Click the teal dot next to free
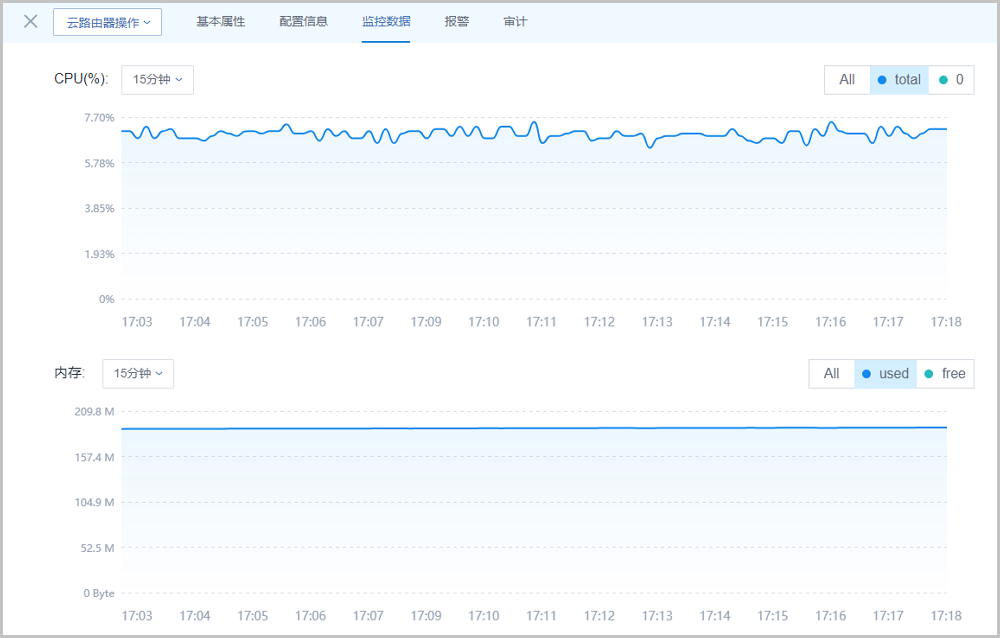 pos(929,374)
